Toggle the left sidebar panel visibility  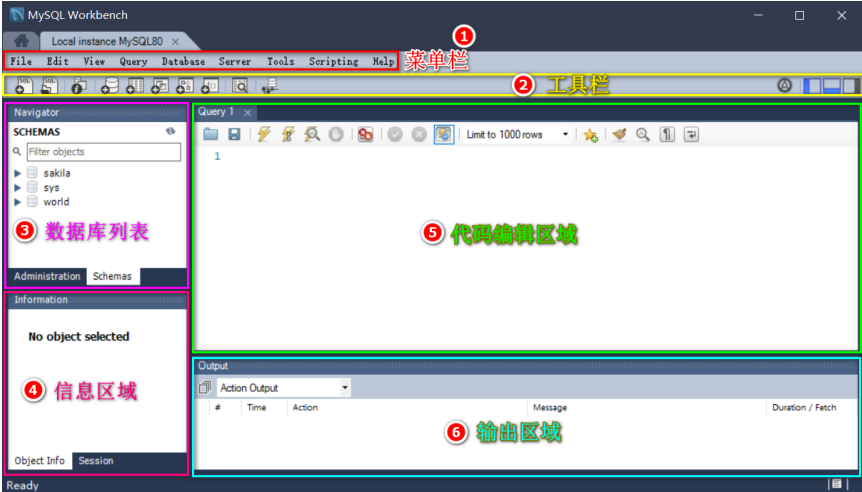click(x=813, y=85)
